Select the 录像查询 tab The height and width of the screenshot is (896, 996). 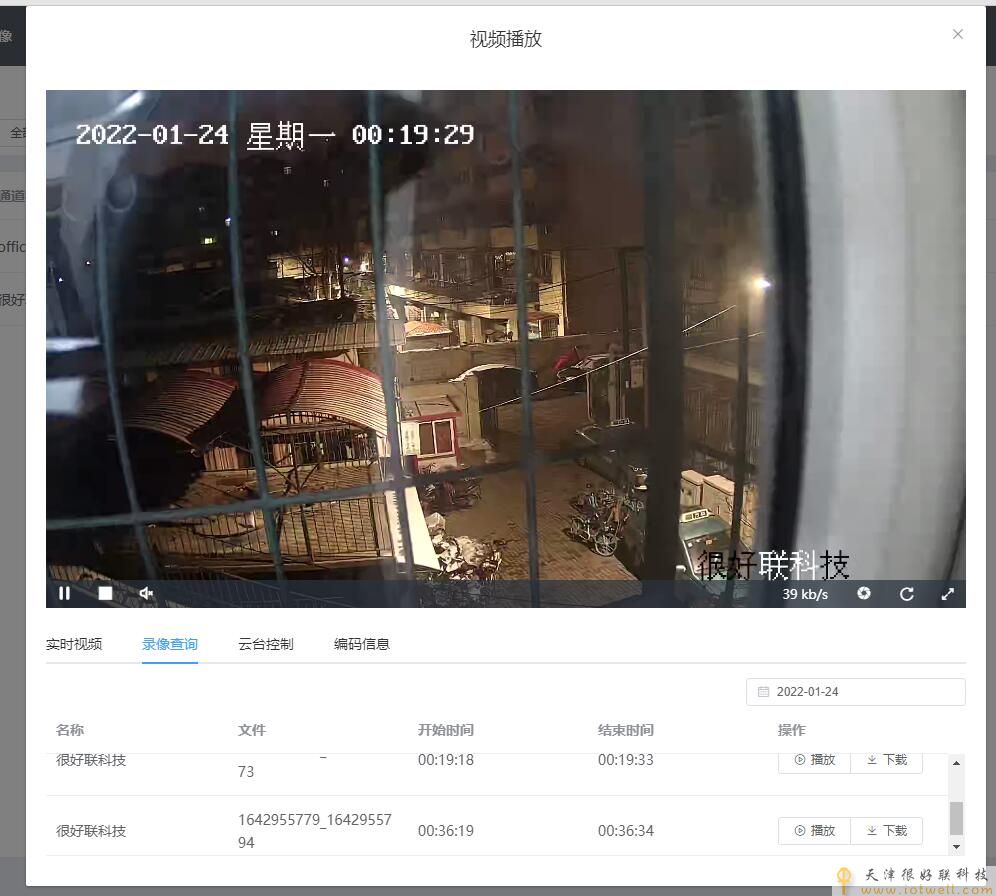pos(170,644)
